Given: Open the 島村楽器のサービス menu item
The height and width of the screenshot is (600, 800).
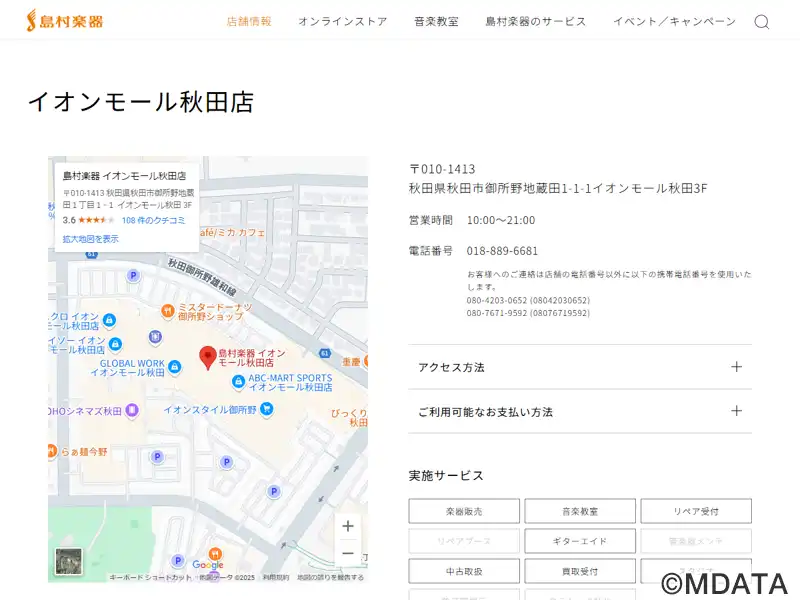Looking at the screenshot, I should (536, 21).
